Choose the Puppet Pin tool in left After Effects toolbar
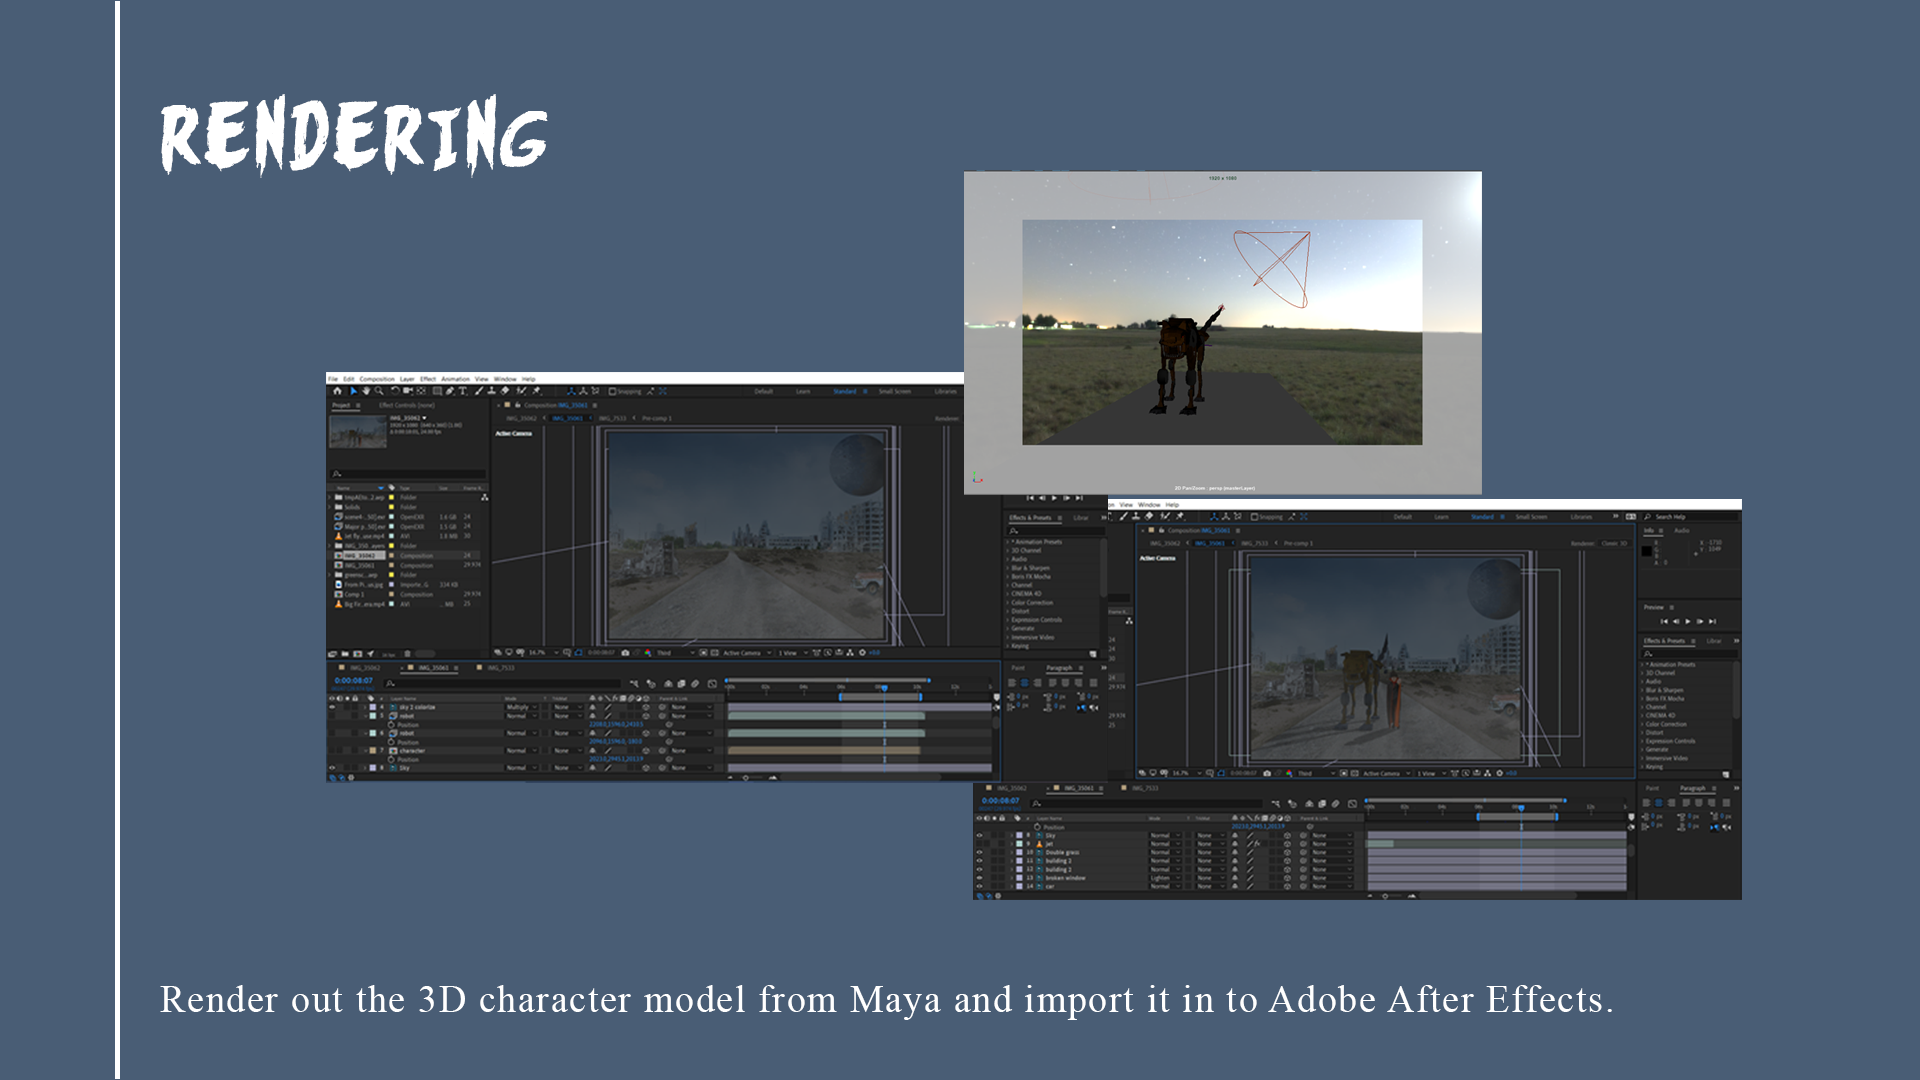The height and width of the screenshot is (1080, 1920). tap(536, 391)
